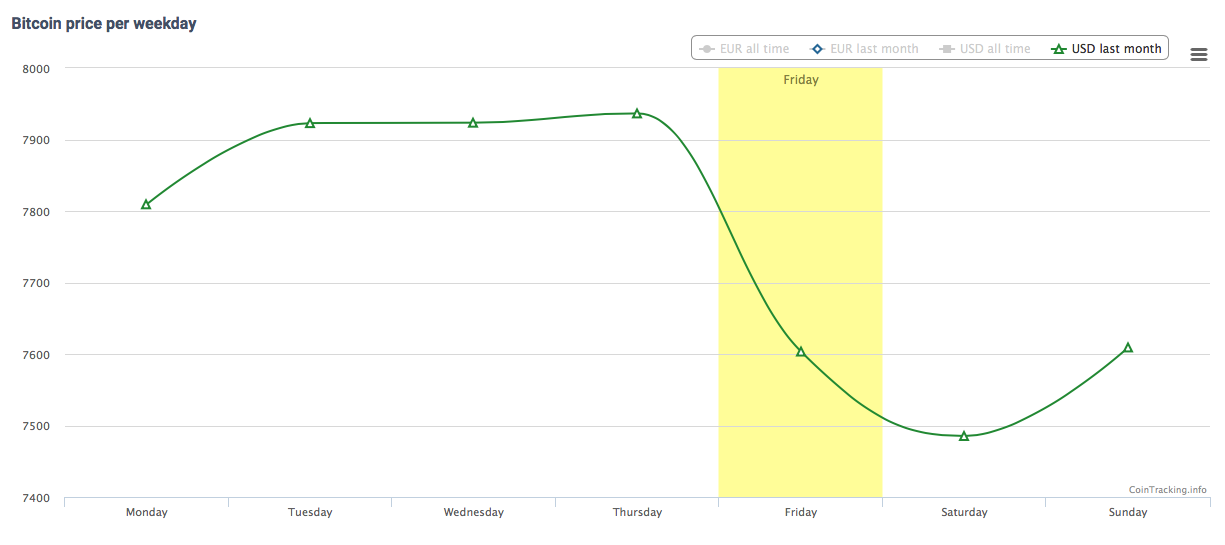Click the 8000 y-axis label
1225x545 pixels.
click(36, 68)
